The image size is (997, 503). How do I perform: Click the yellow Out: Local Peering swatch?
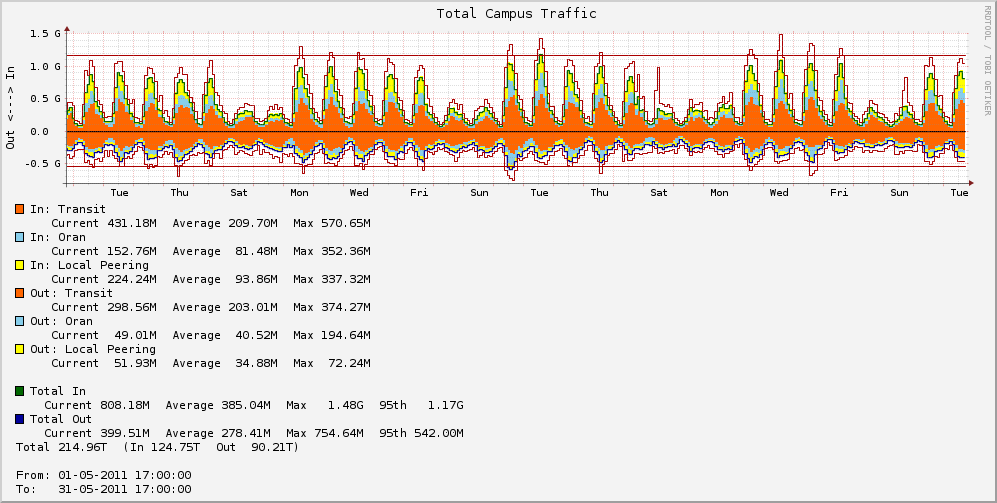click(20, 349)
